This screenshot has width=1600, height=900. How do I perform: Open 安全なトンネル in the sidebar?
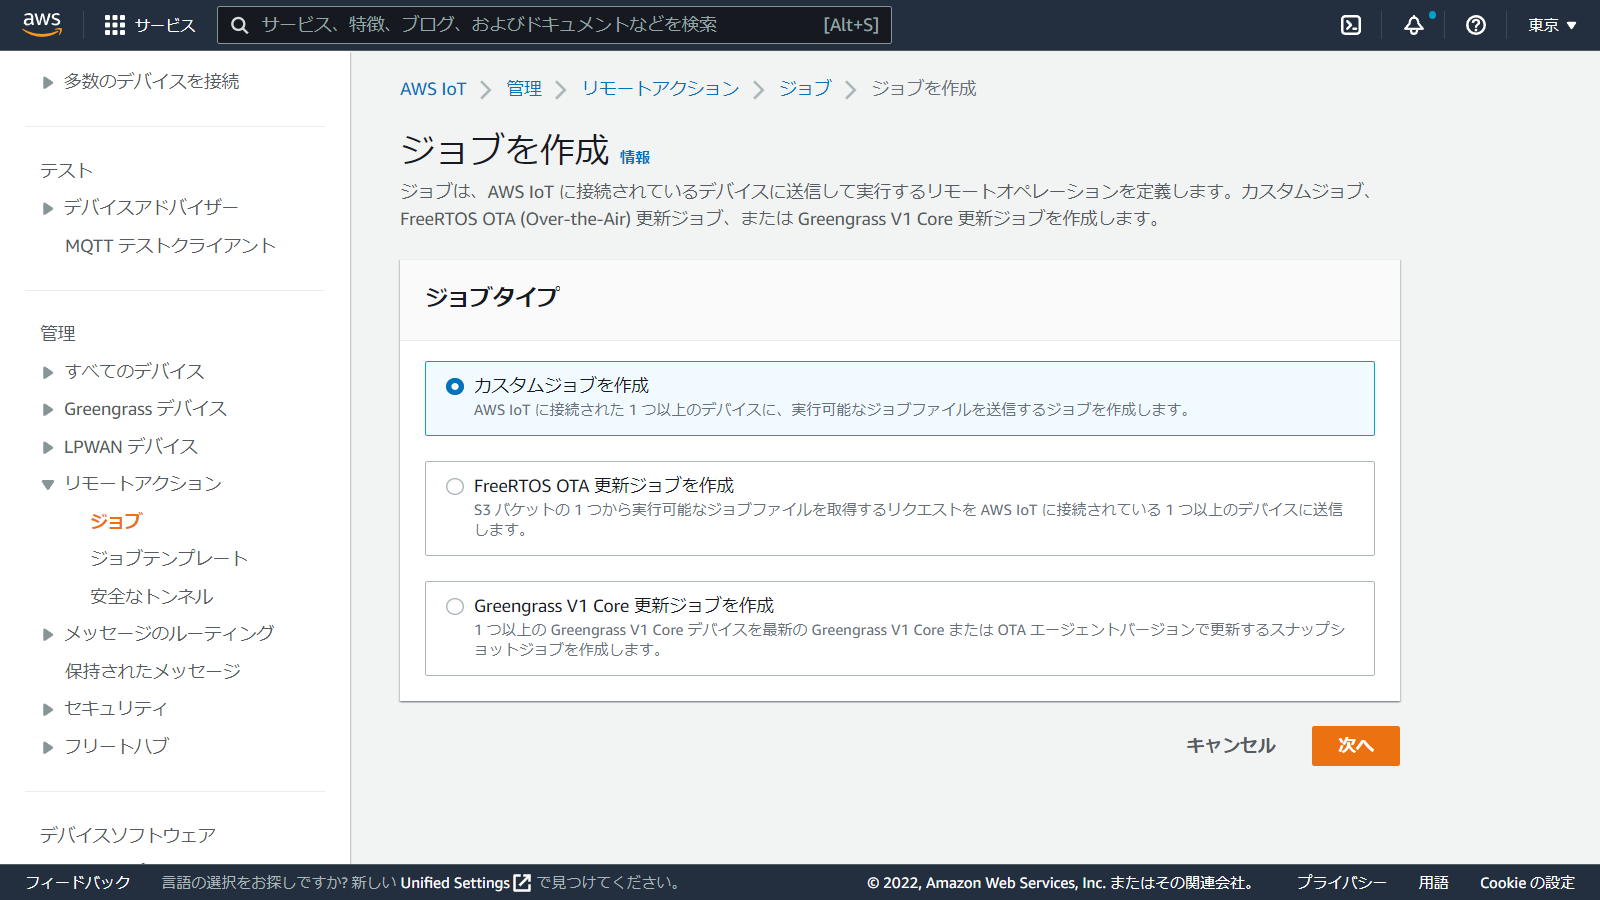[x=151, y=596]
